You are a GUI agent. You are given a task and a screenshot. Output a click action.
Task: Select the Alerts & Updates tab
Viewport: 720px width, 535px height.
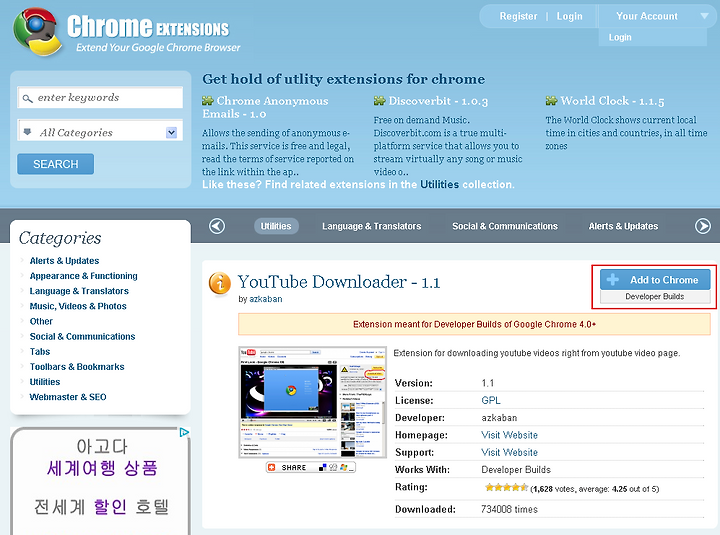623,226
